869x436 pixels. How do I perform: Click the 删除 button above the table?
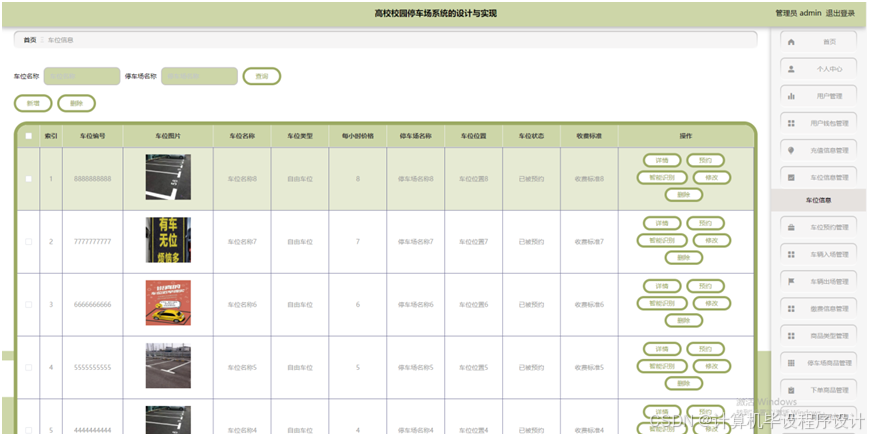coord(76,104)
